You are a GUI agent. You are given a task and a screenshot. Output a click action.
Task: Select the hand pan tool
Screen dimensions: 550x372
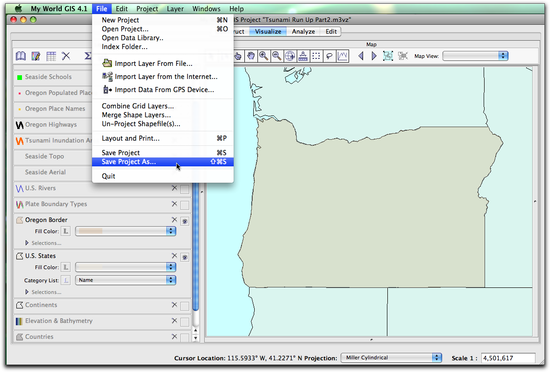pos(251,56)
